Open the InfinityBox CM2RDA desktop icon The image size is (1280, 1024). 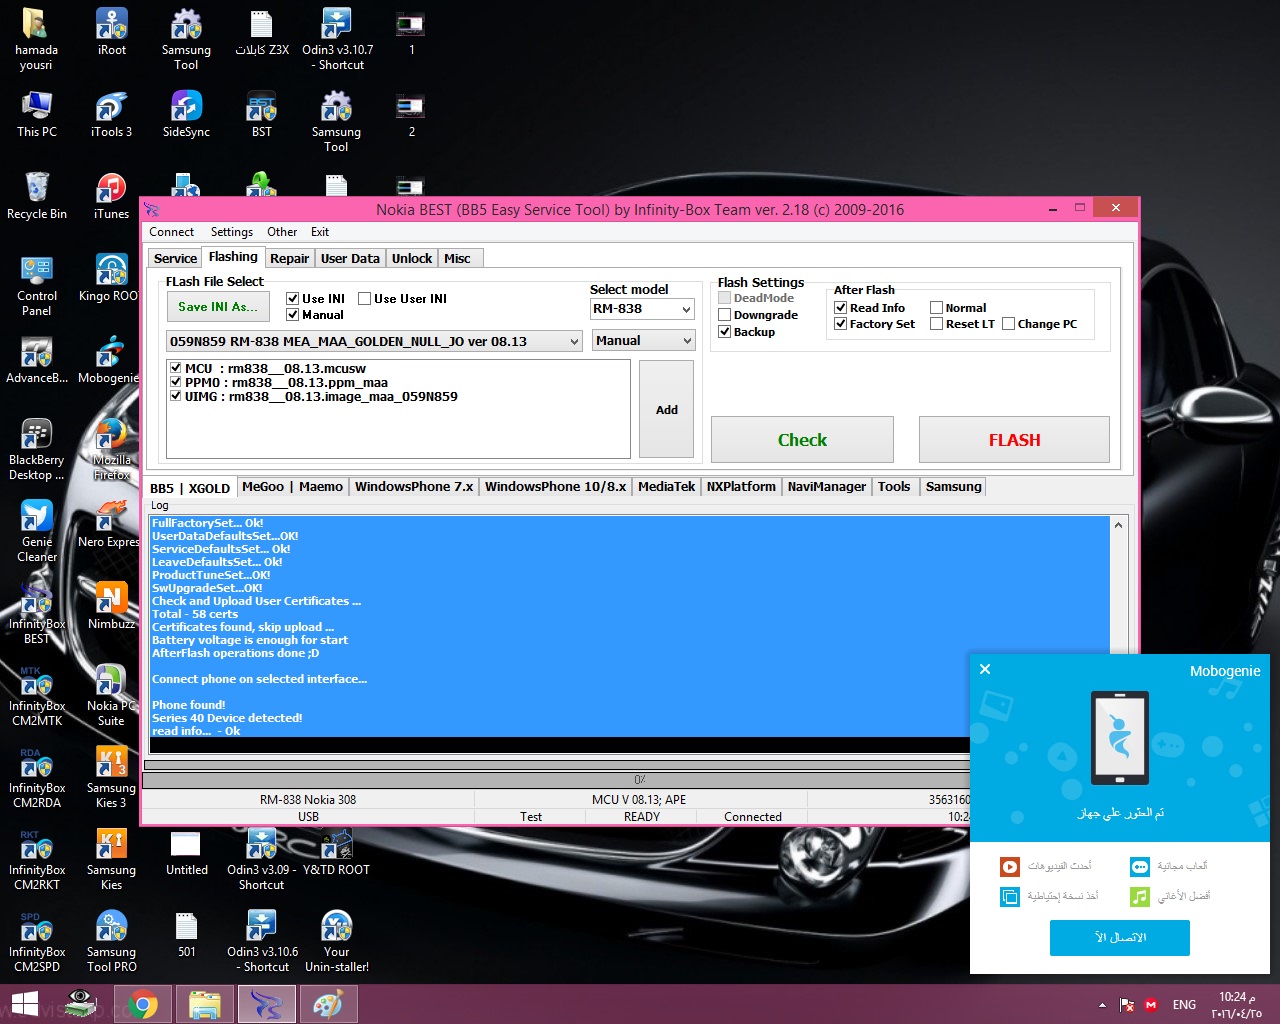click(x=37, y=778)
